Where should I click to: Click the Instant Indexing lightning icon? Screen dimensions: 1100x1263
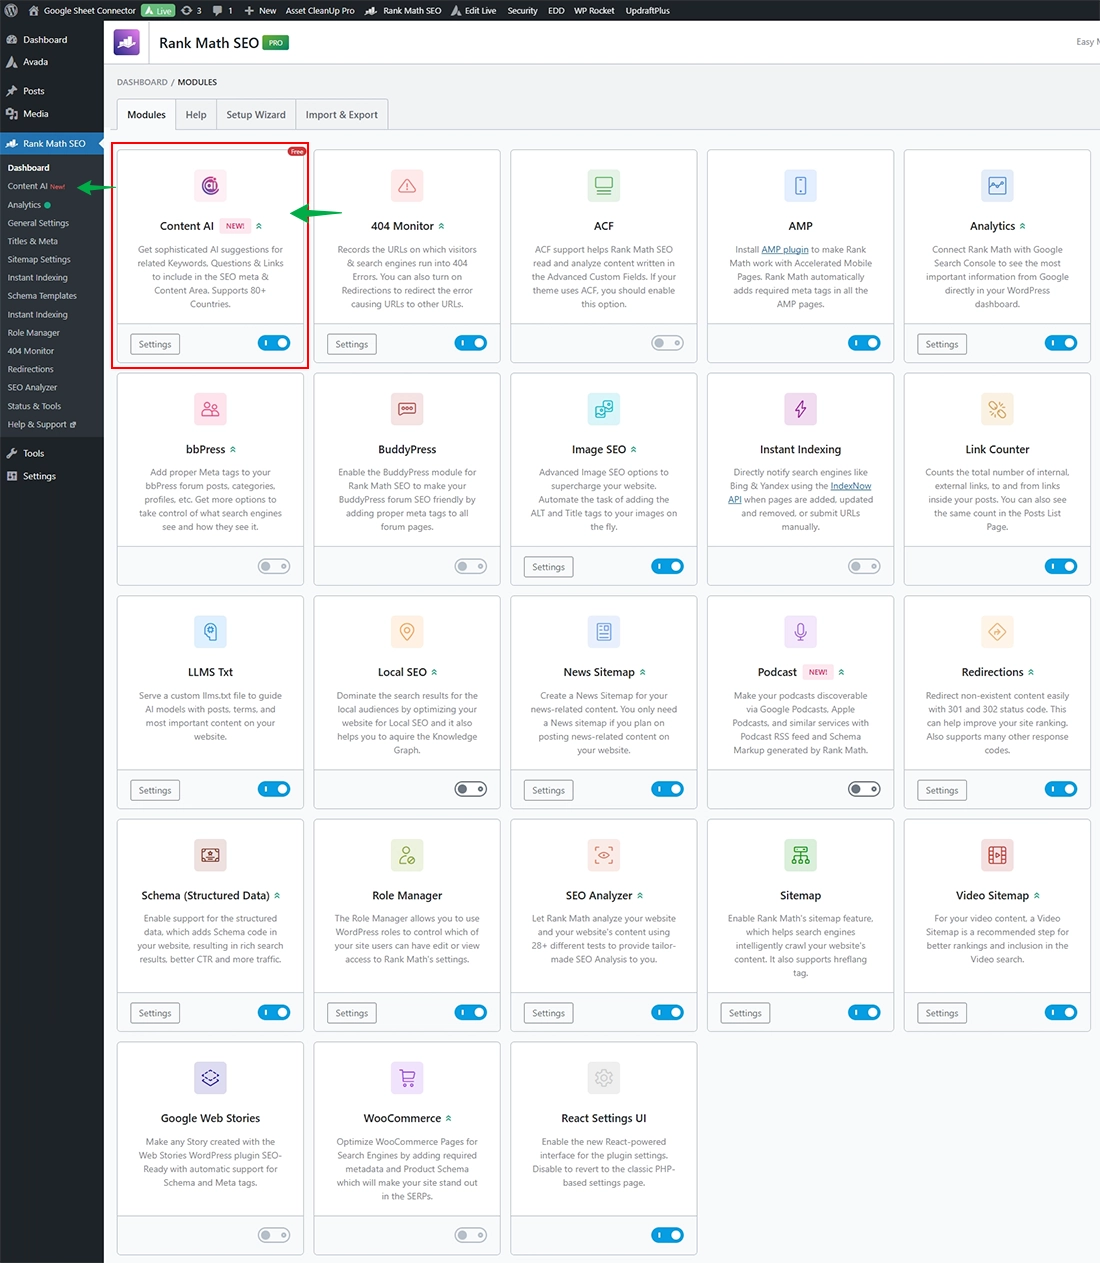point(800,409)
